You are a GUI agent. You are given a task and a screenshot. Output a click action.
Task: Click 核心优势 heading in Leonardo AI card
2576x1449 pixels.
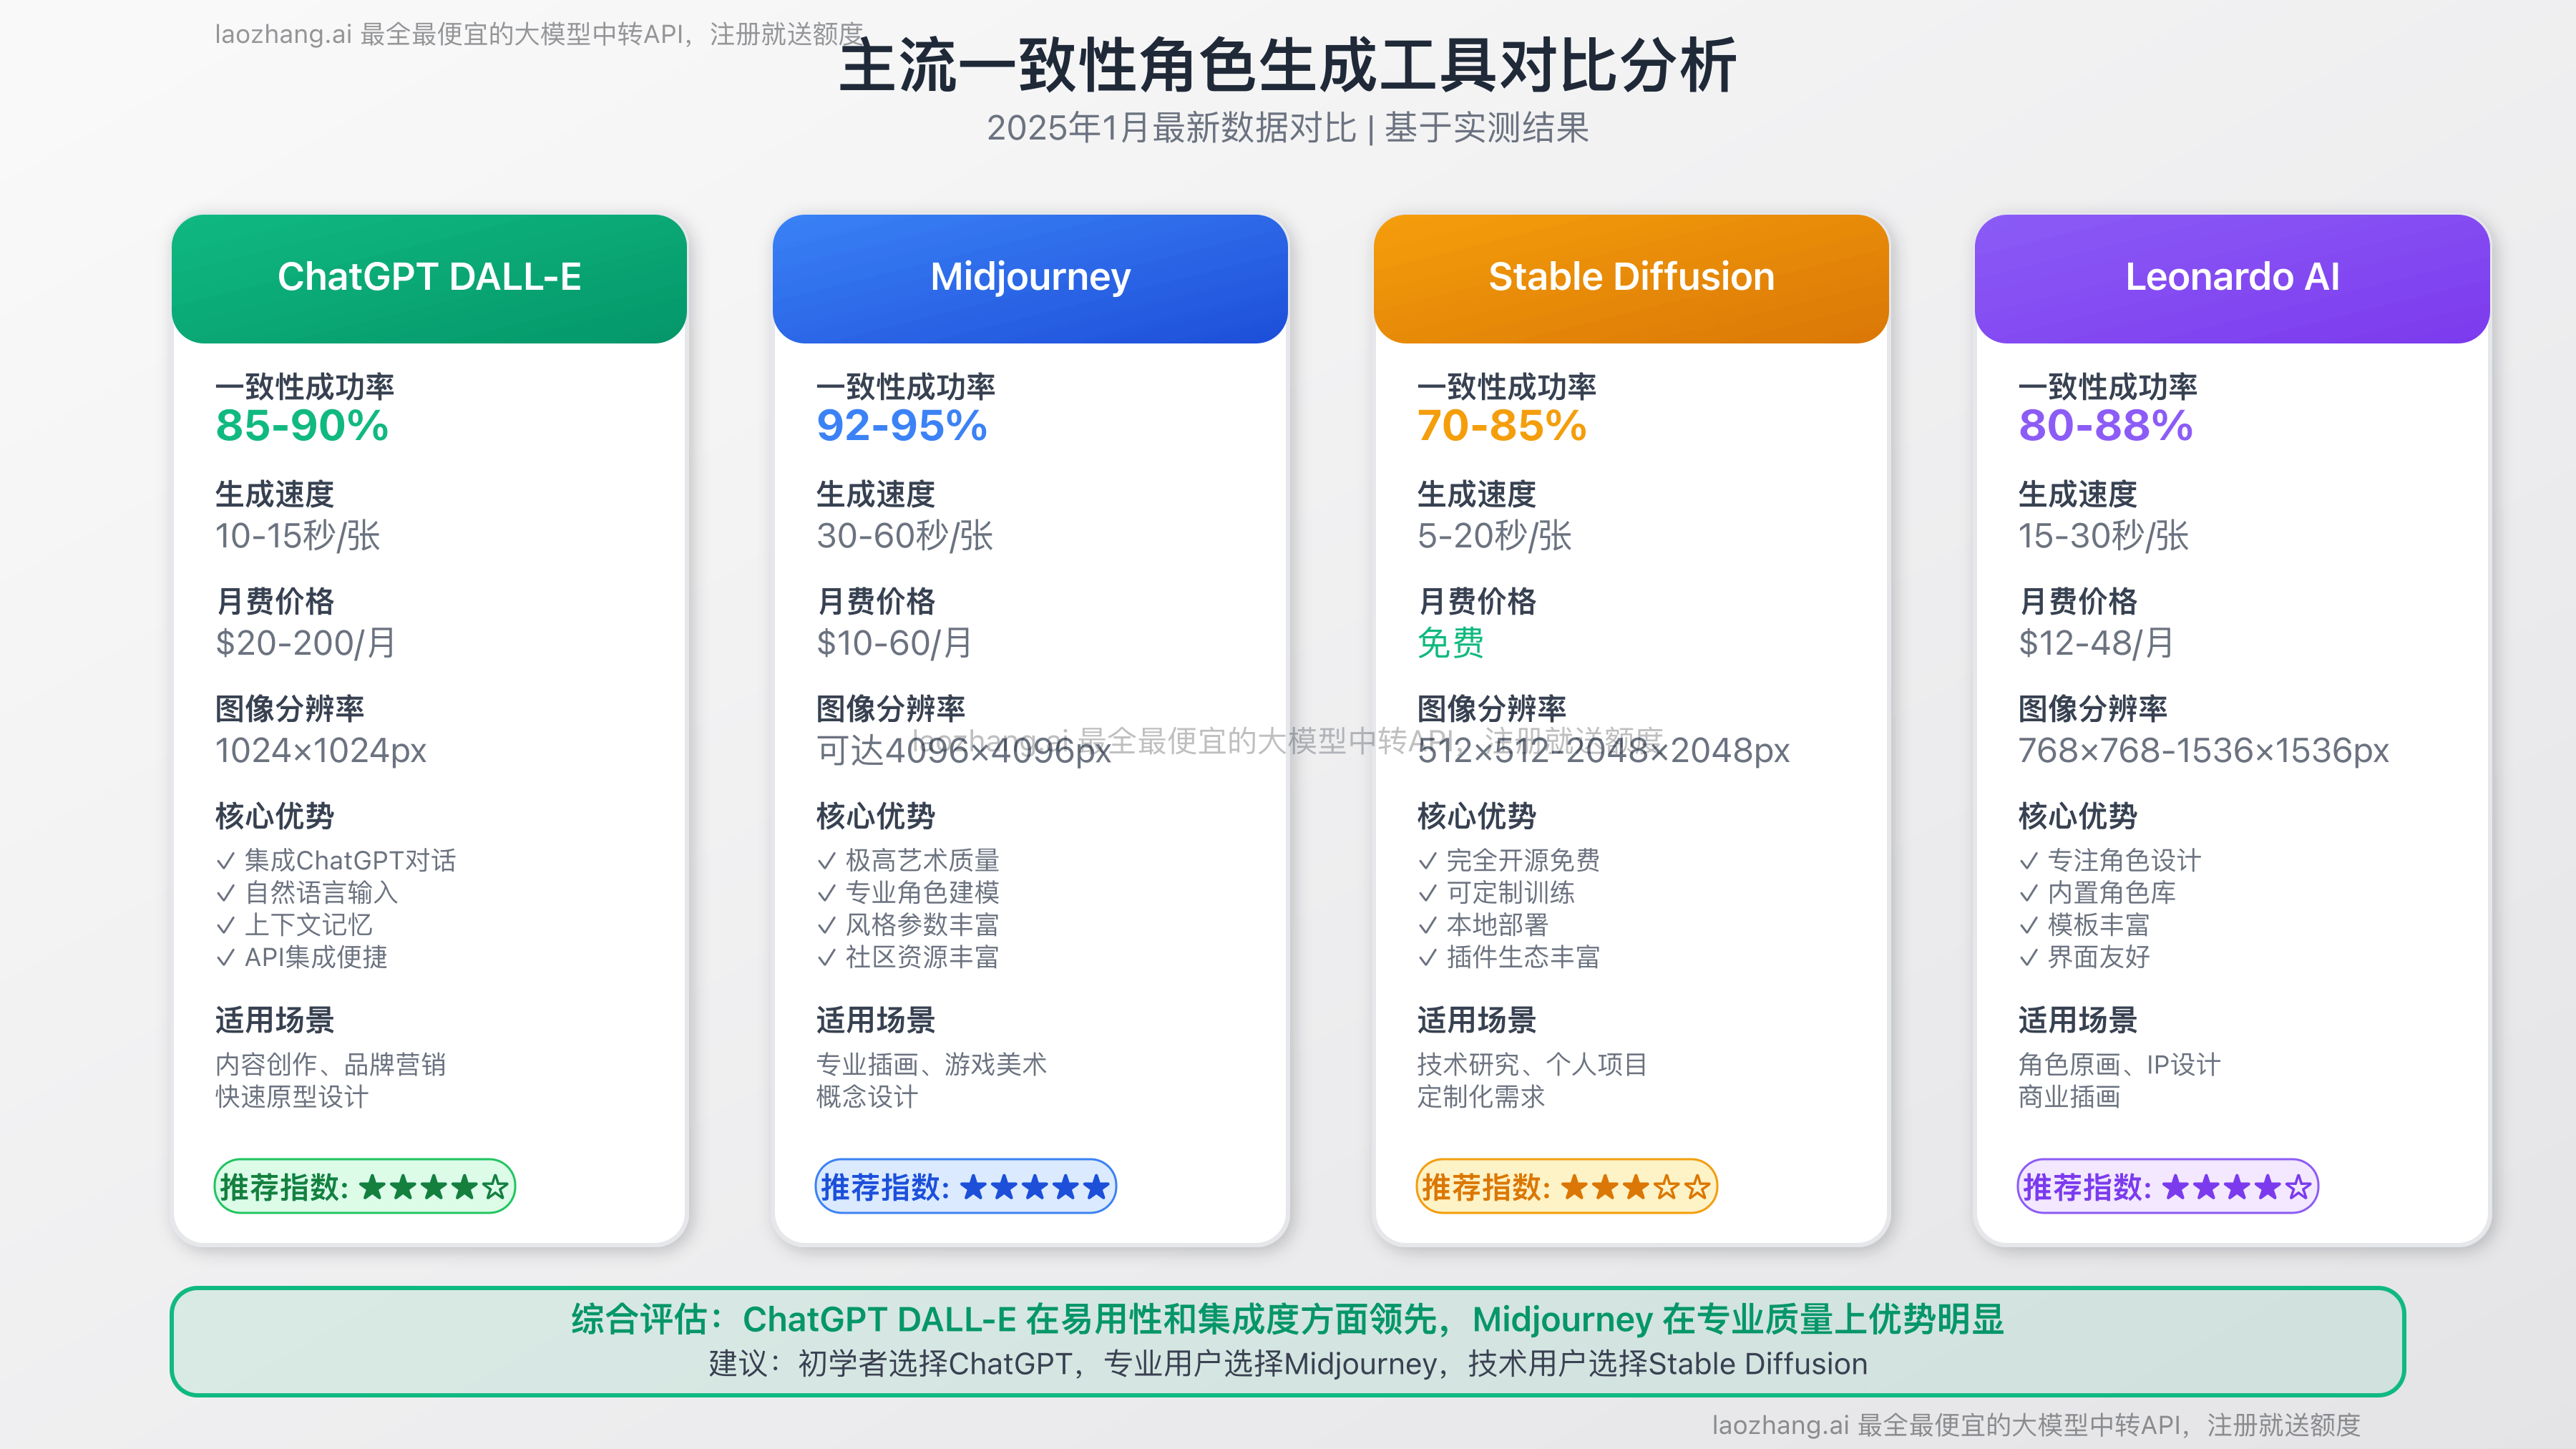point(2078,816)
